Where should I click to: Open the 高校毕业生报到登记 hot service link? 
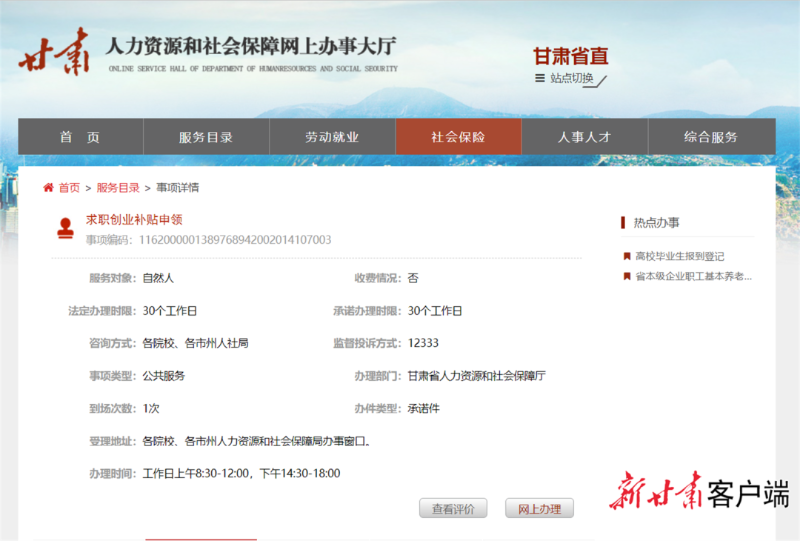(x=680, y=257)
